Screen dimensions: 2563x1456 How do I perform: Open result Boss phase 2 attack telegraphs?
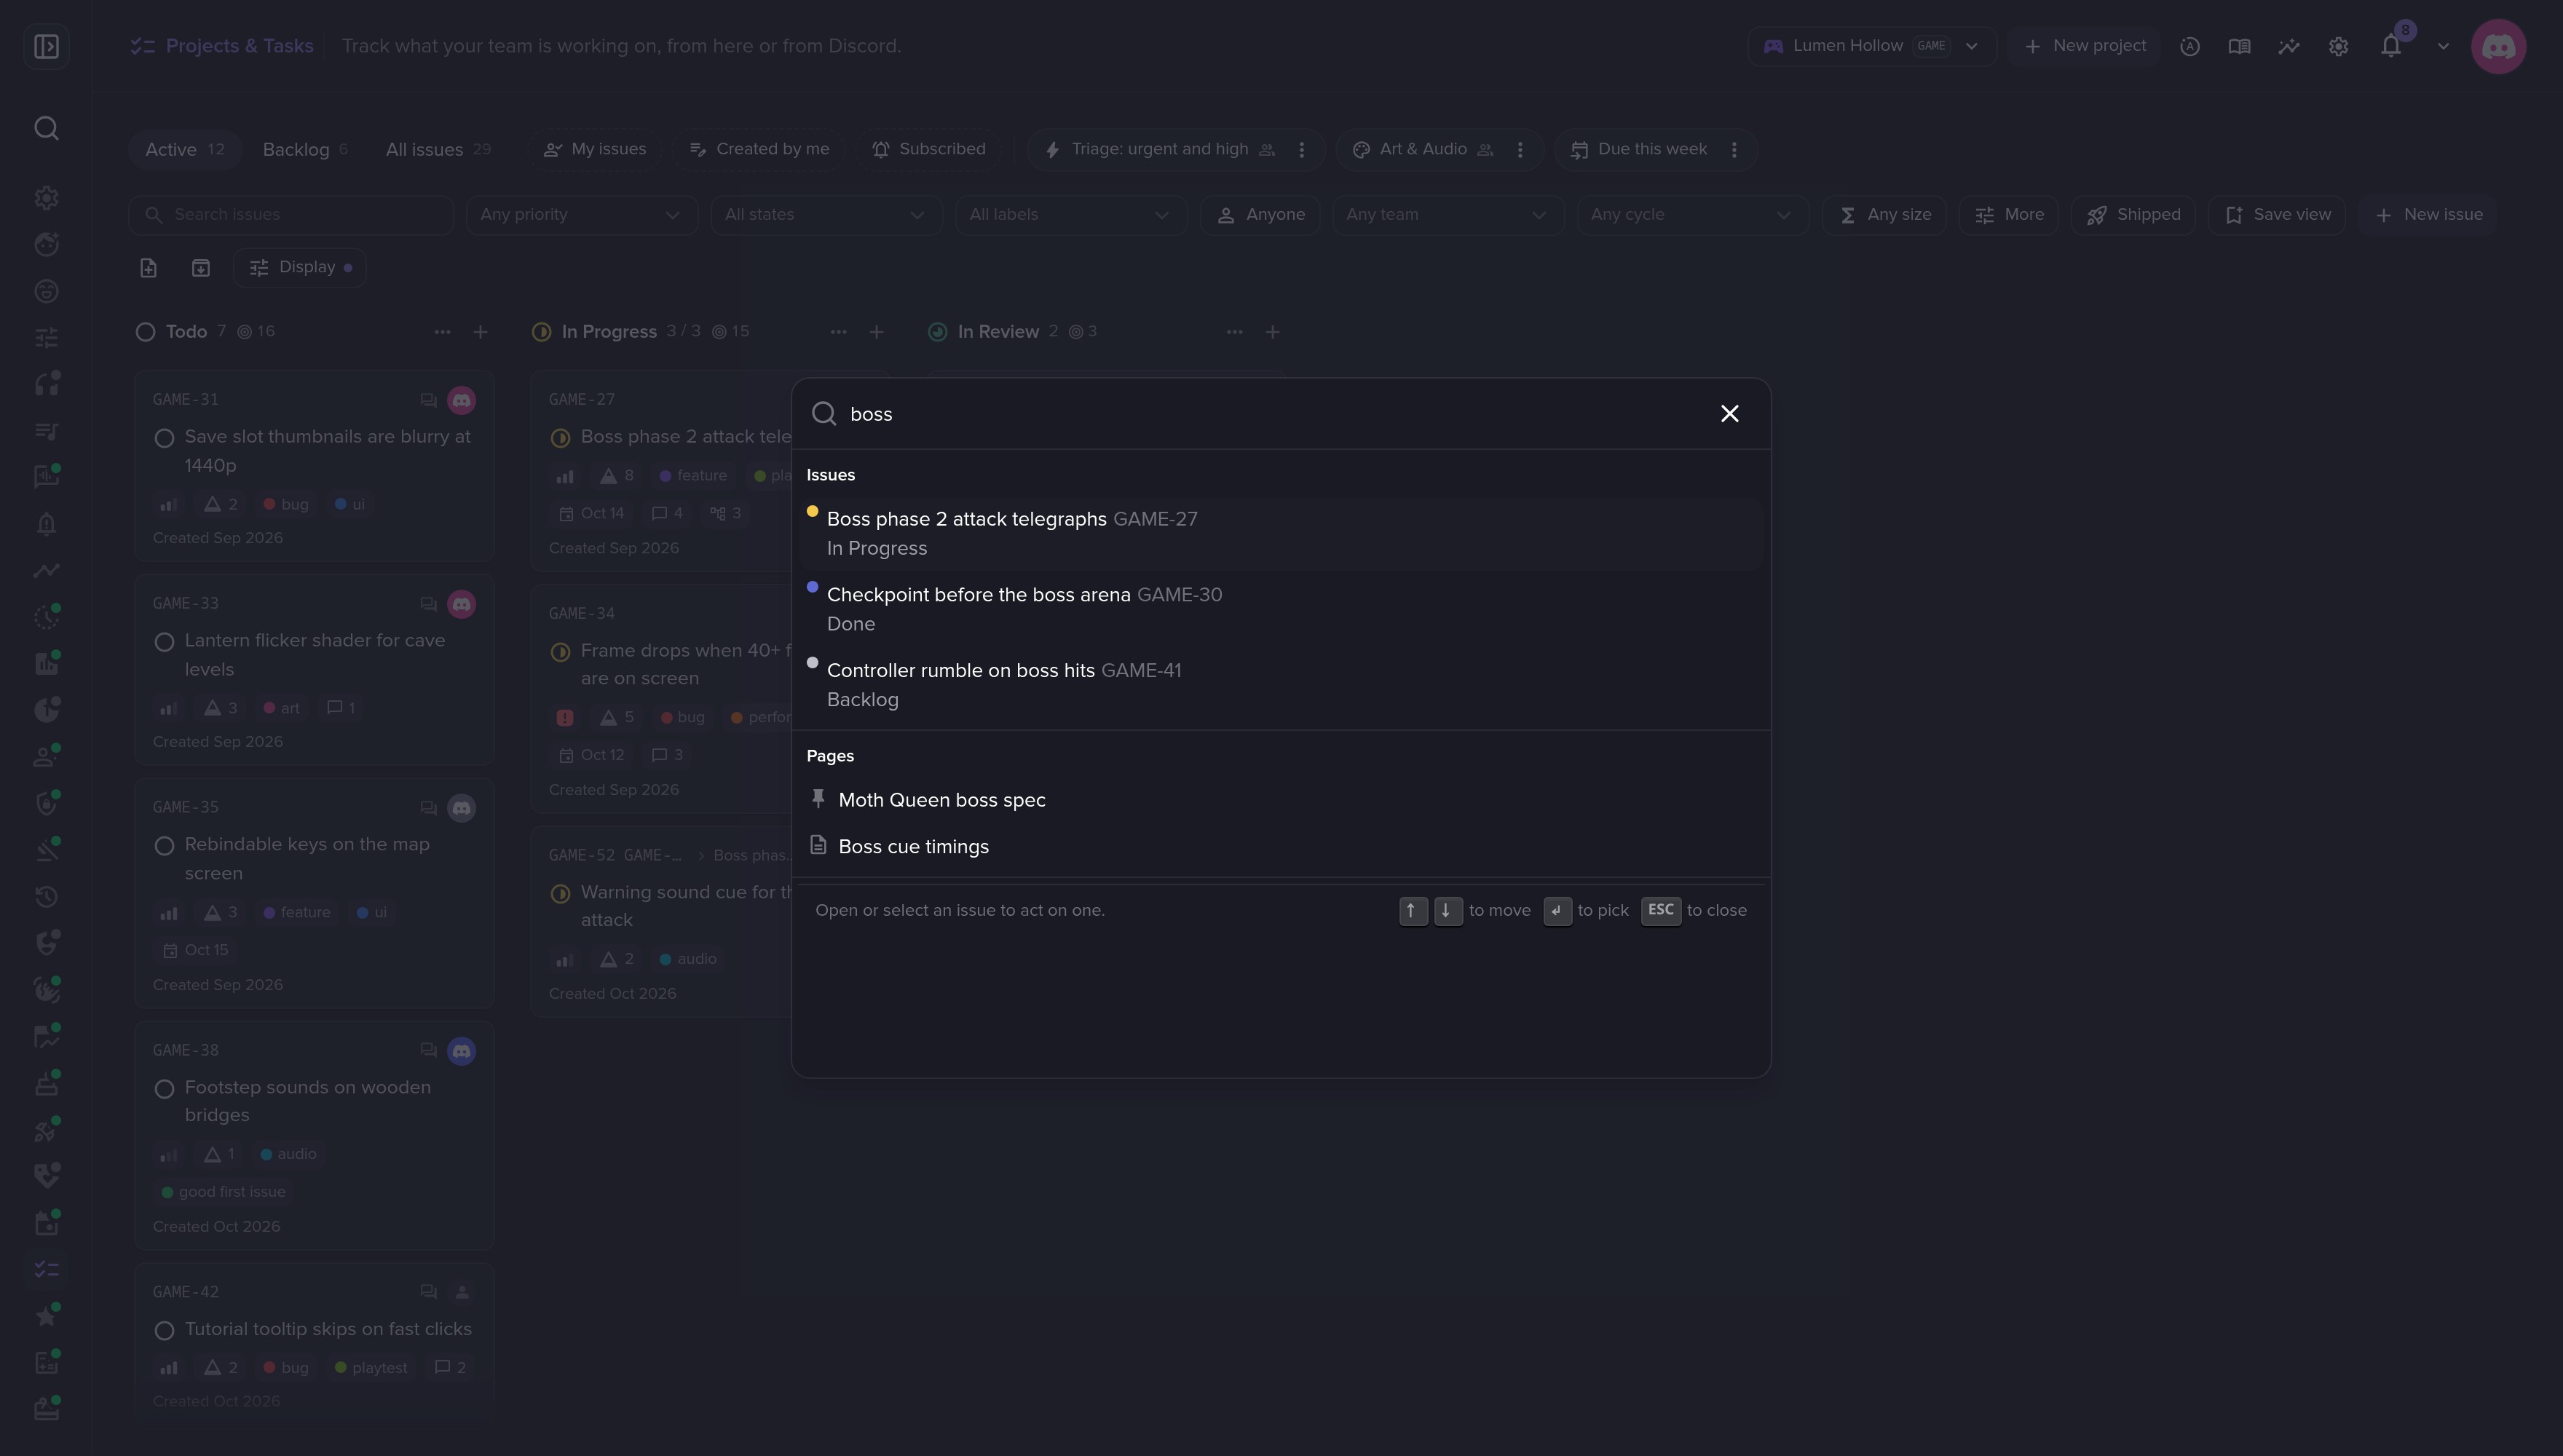pos(1281,534)
